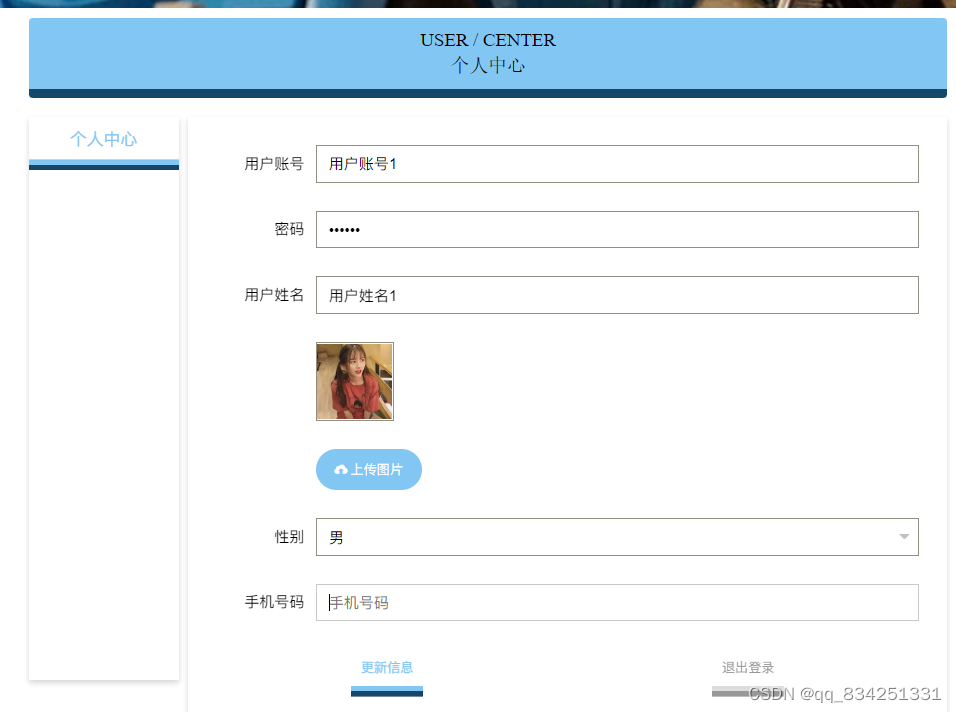This screenshot has height=712, width=956.
Task: Click the 手机号码 field label
Action: click(x=274, y=602)
